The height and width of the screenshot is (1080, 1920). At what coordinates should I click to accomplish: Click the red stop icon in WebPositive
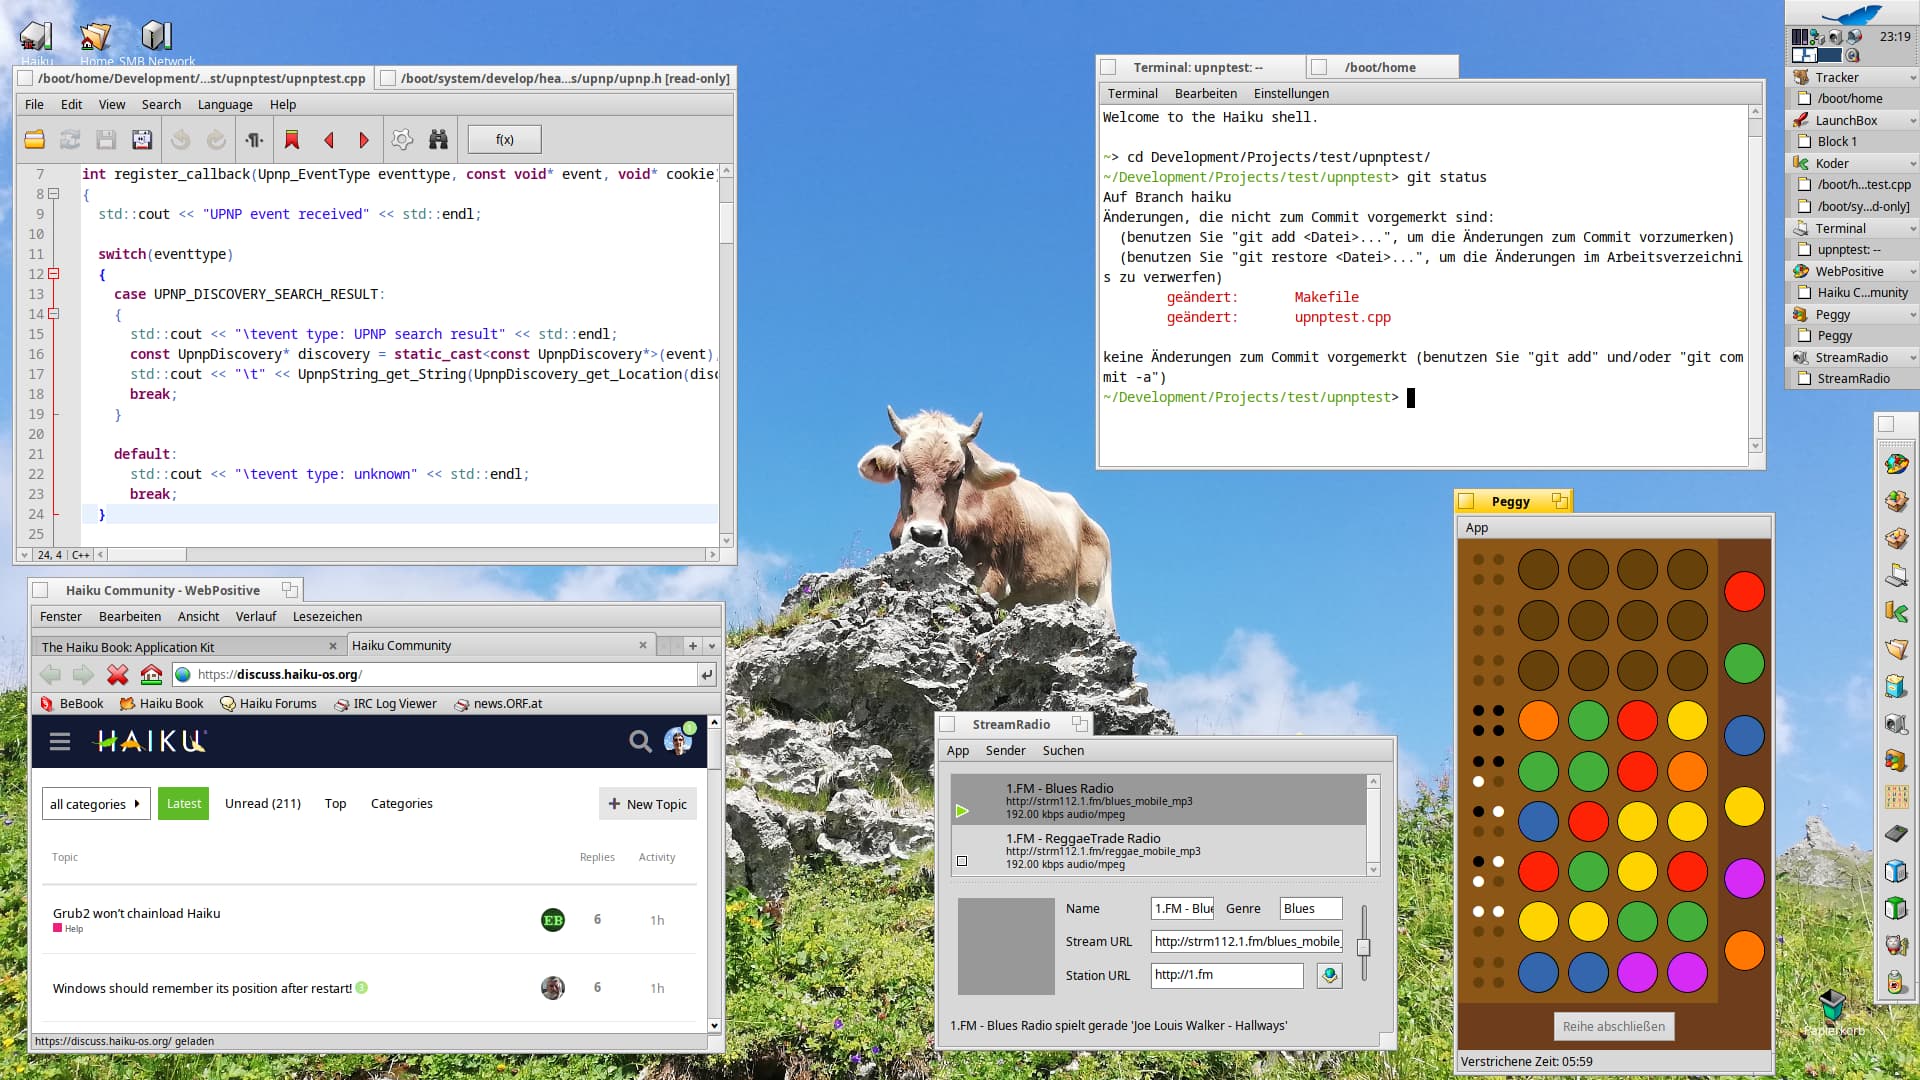pos(117,675)
